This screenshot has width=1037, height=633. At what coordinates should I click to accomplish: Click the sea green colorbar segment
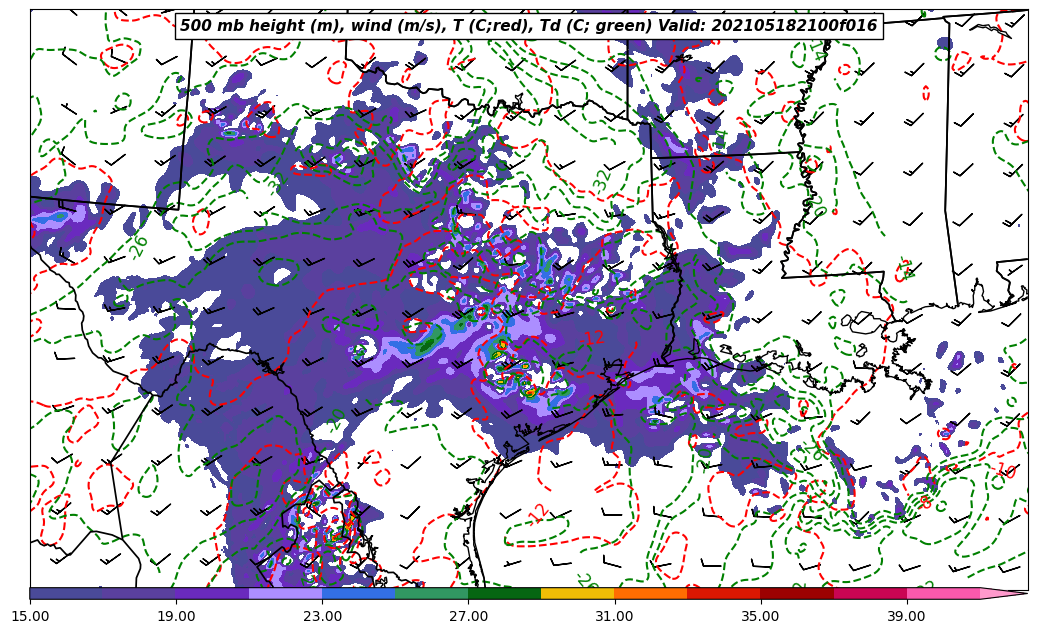(x=431, y=593)
